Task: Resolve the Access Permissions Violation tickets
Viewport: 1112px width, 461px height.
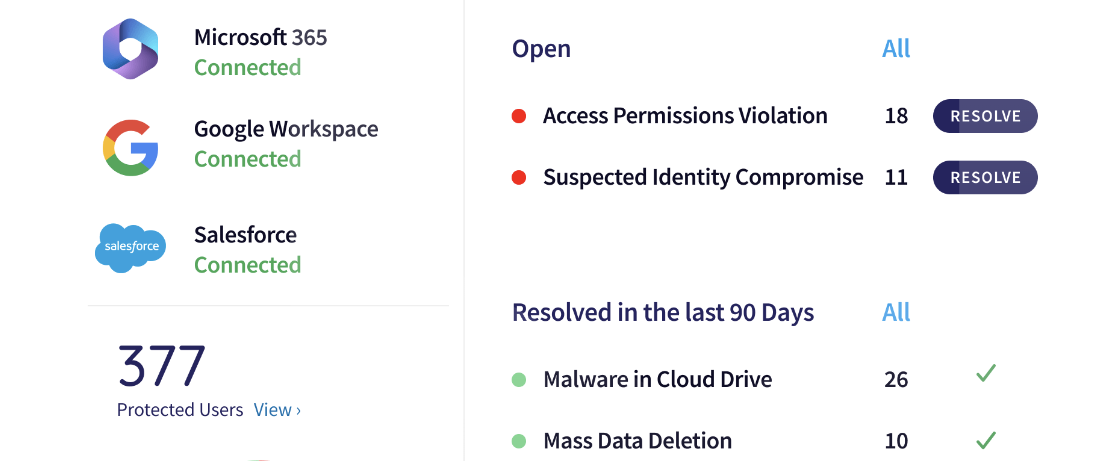Action: (985, 116)
